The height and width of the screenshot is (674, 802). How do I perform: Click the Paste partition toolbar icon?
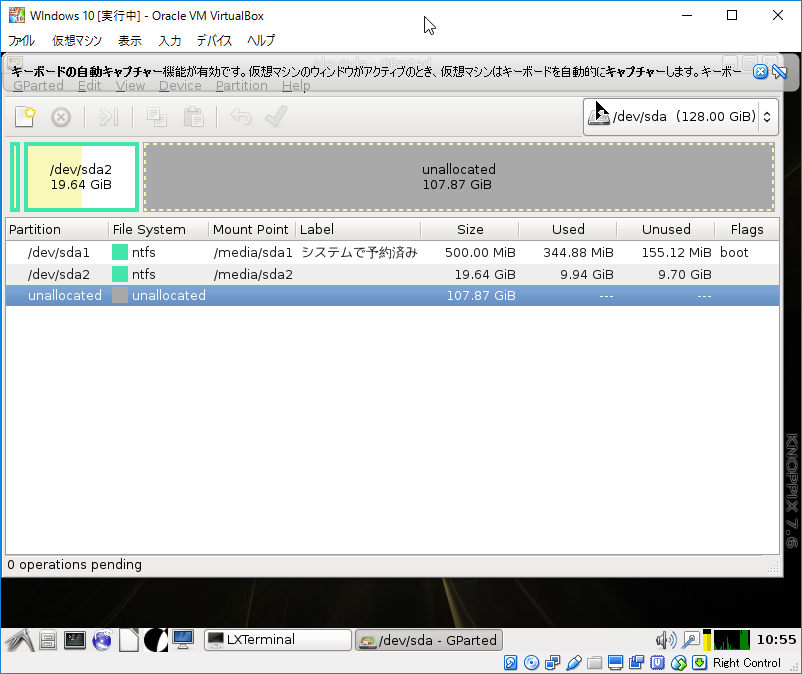[194, 117]
